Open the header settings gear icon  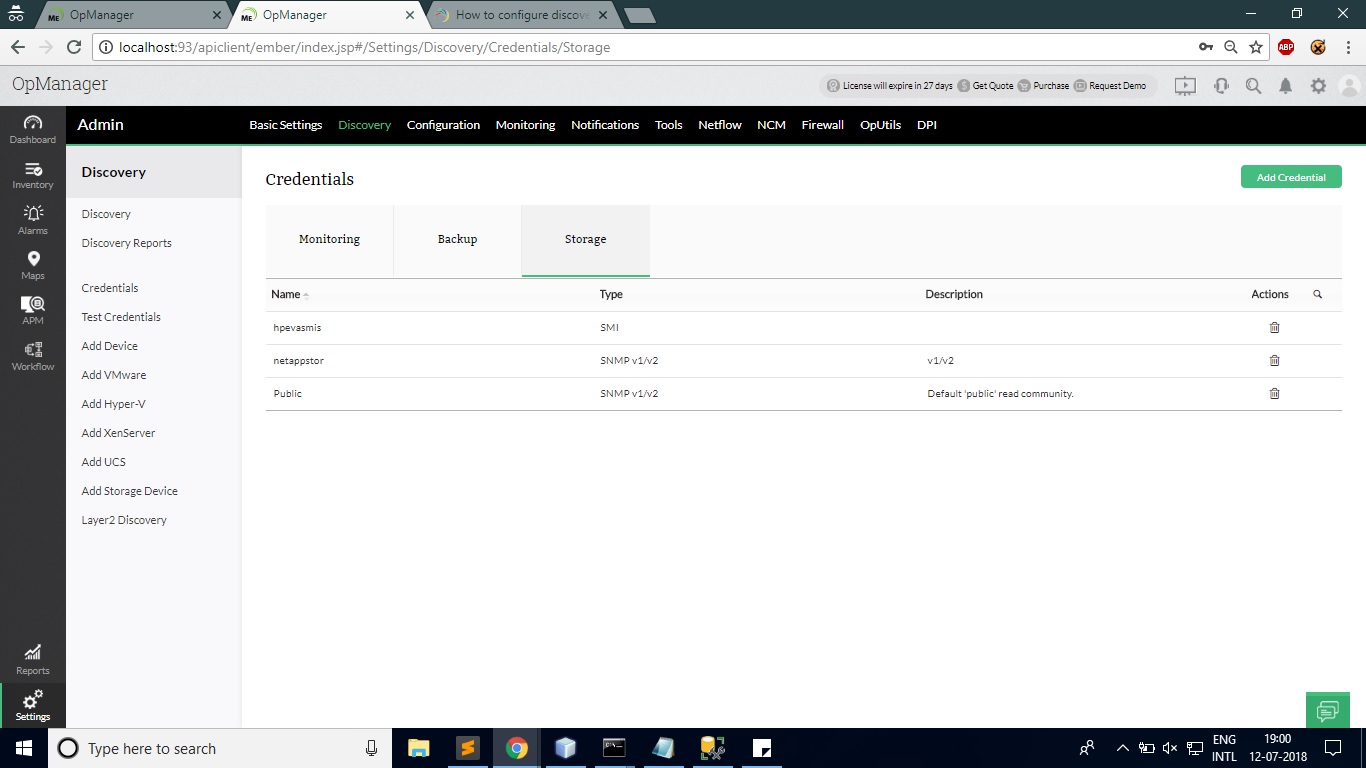tap(1319, 86)
